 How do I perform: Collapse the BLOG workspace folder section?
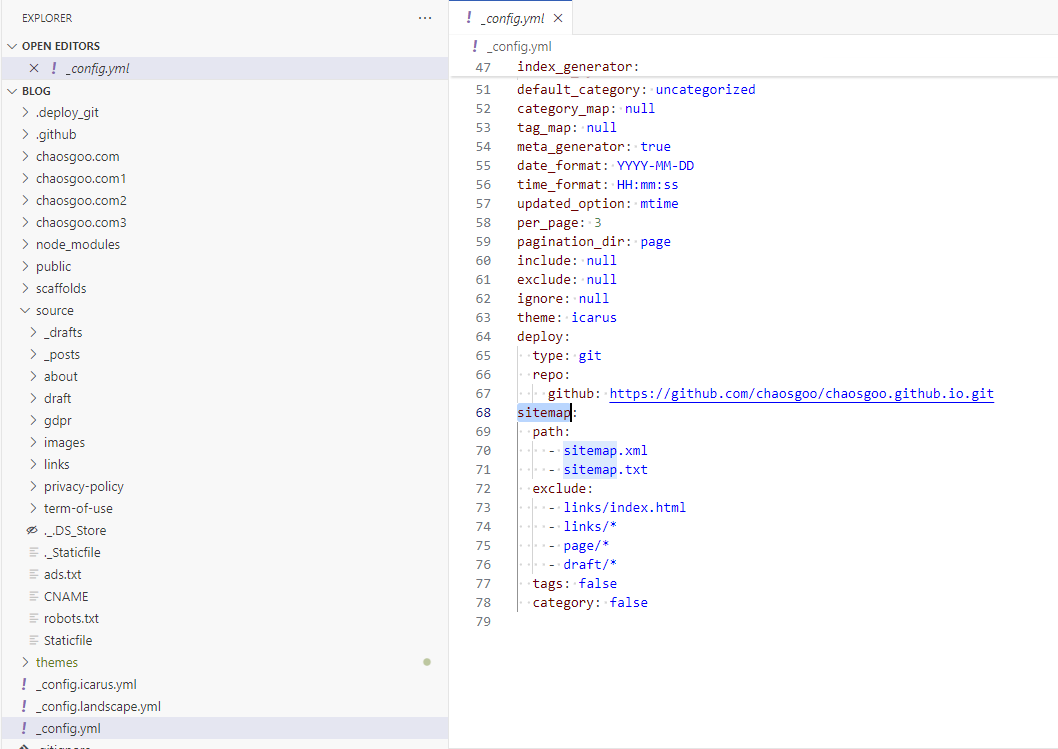12,91
